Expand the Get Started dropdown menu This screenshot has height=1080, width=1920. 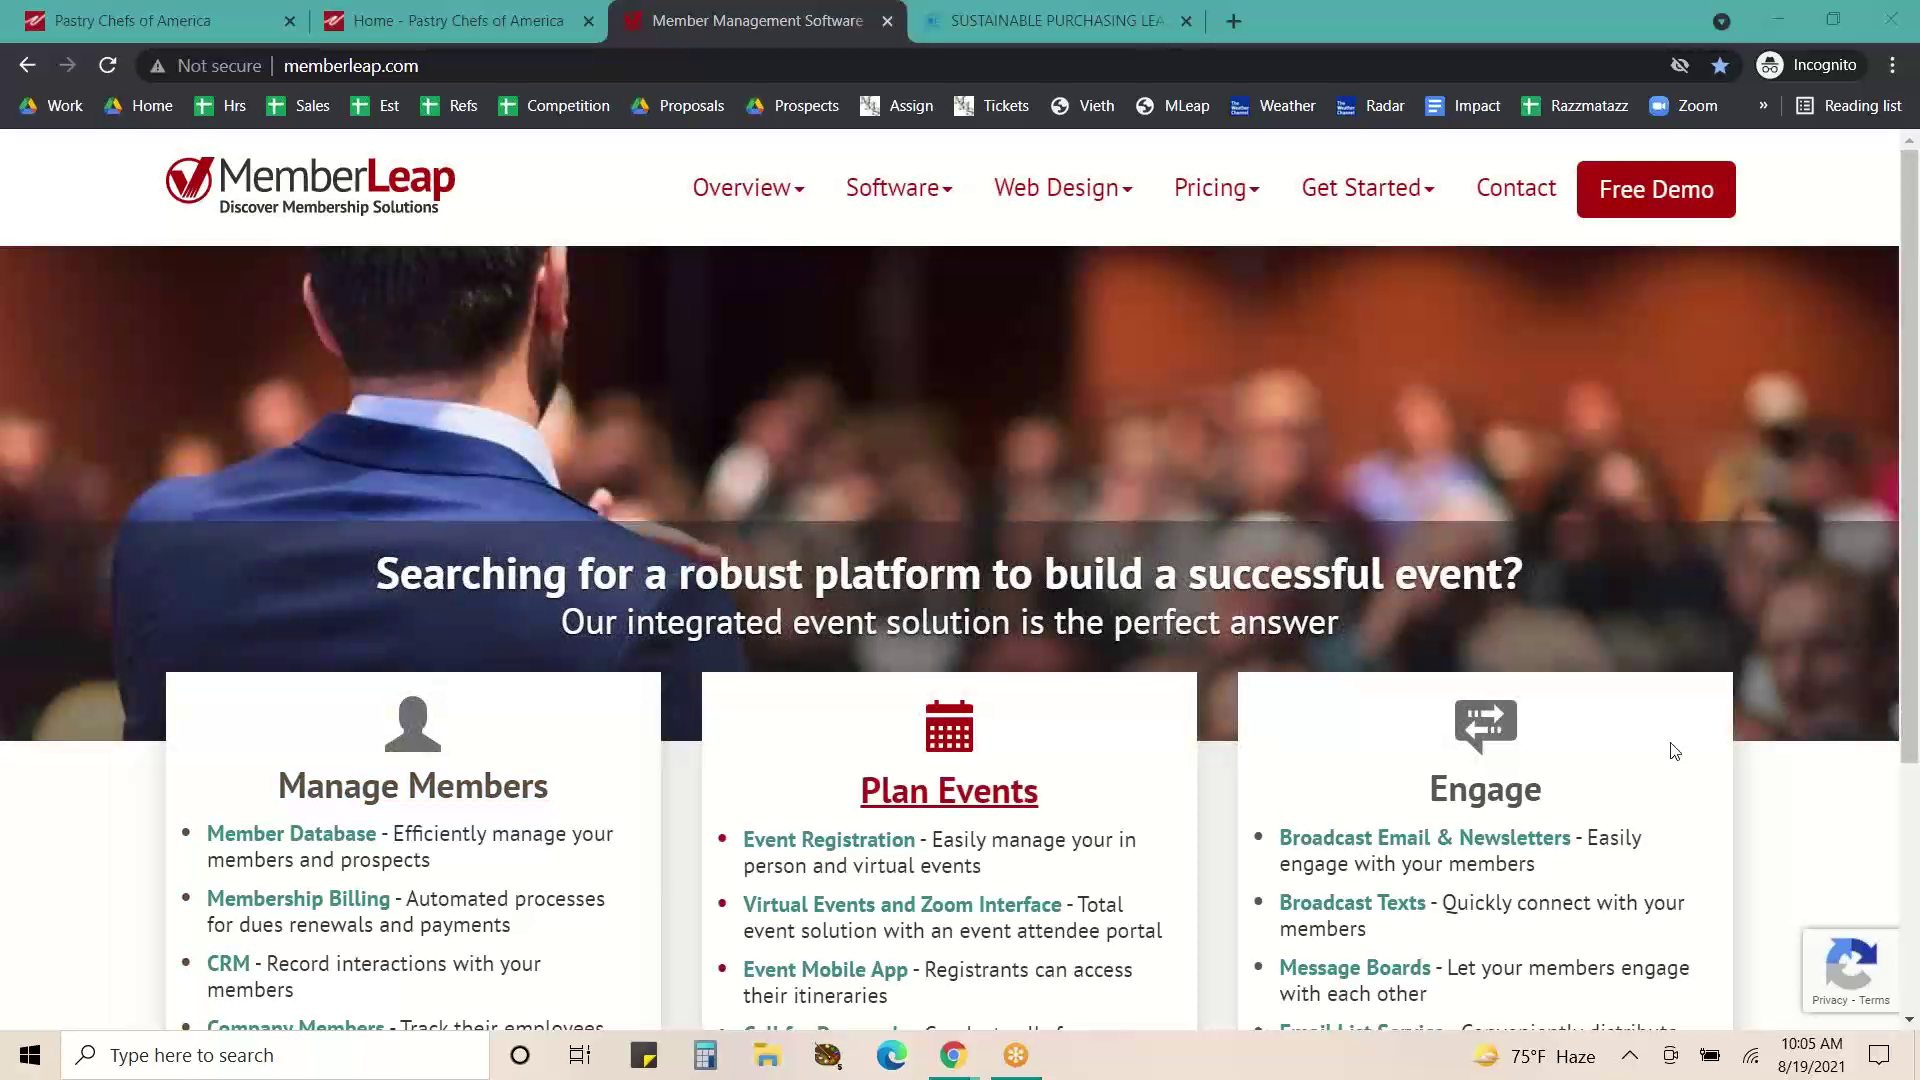[1367, 188]
